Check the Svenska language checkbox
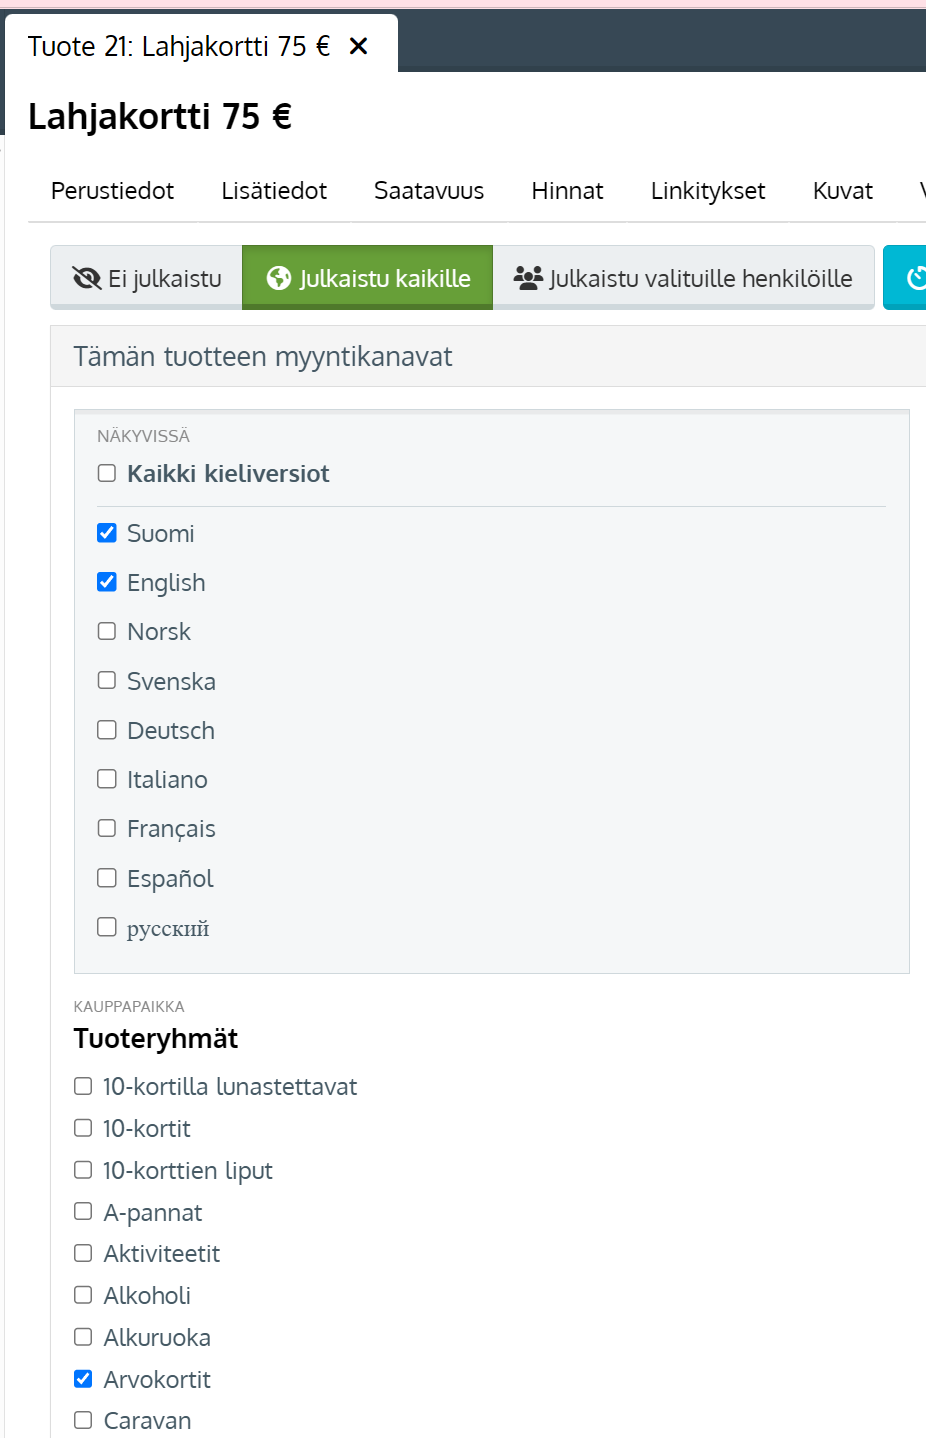Image resolution: width=926 pixels, height=1438 pixels. 107,680
